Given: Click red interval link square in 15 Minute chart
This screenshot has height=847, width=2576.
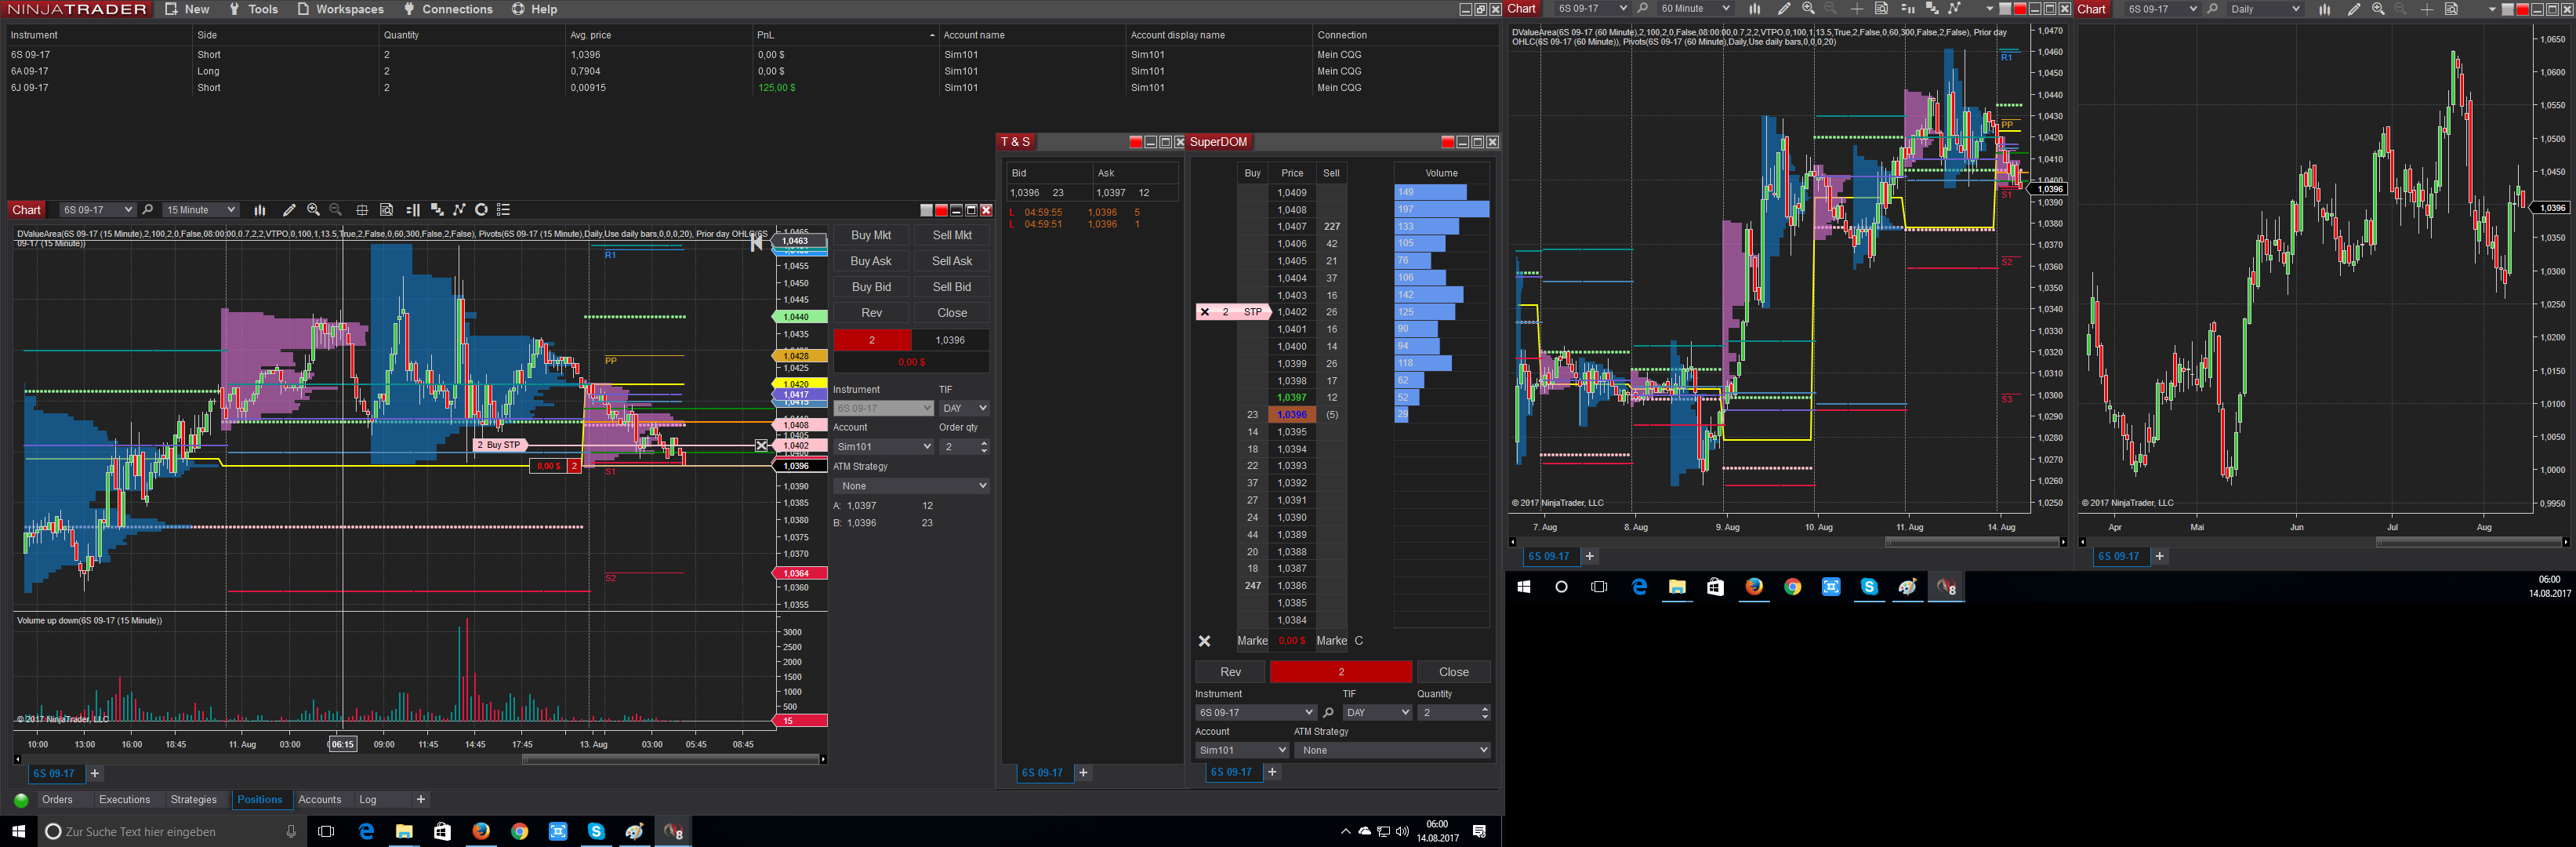Looking at the screenshot, I should [941, 210].
